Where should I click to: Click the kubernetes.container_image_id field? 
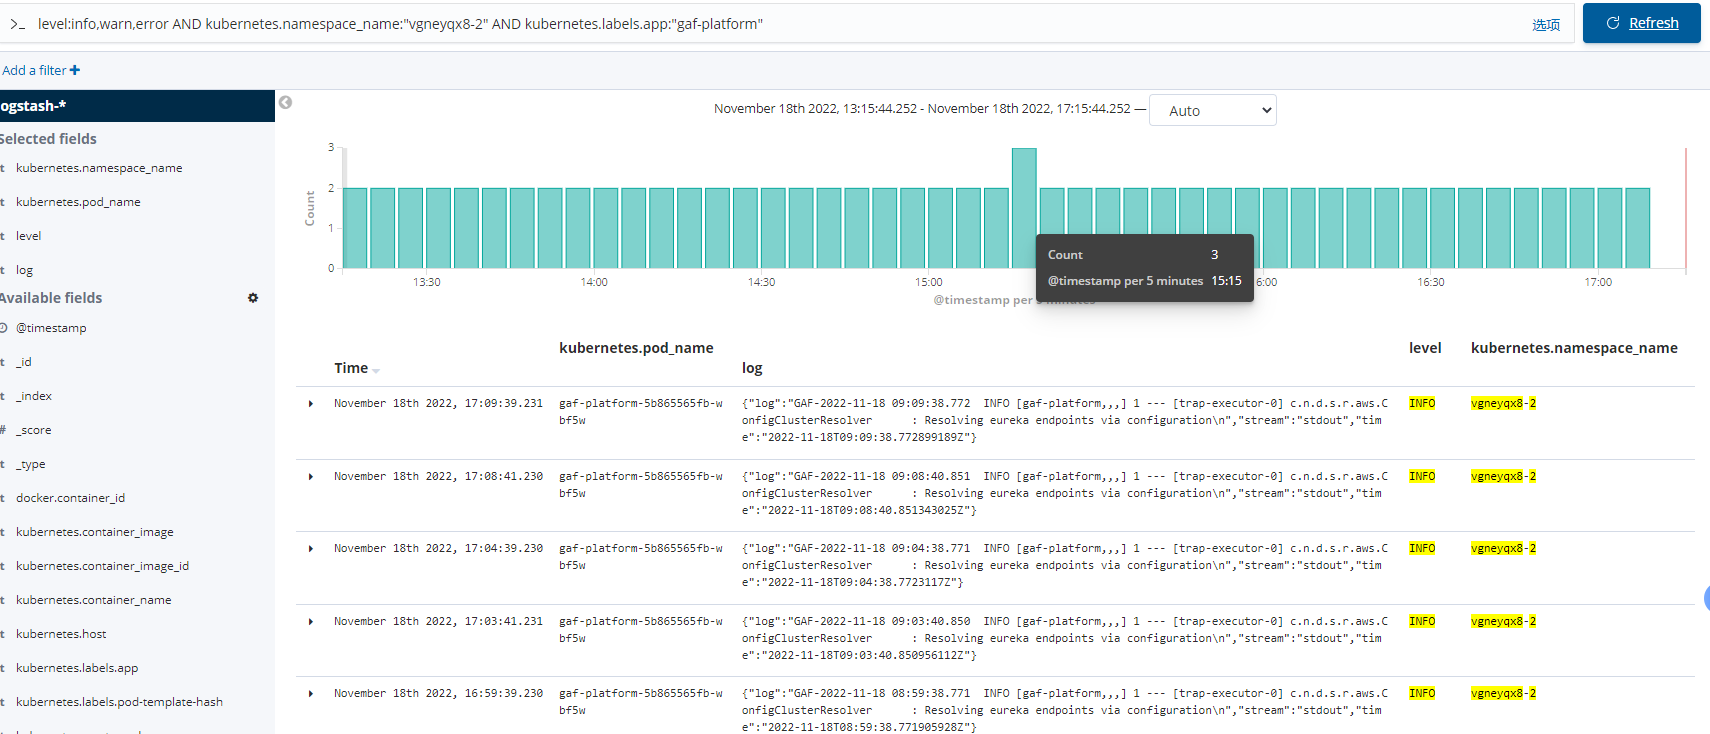coord(102,566)
